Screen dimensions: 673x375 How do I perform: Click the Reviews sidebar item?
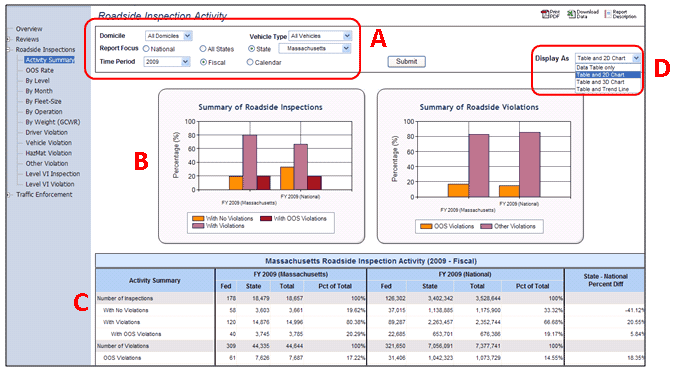[27, 39]
